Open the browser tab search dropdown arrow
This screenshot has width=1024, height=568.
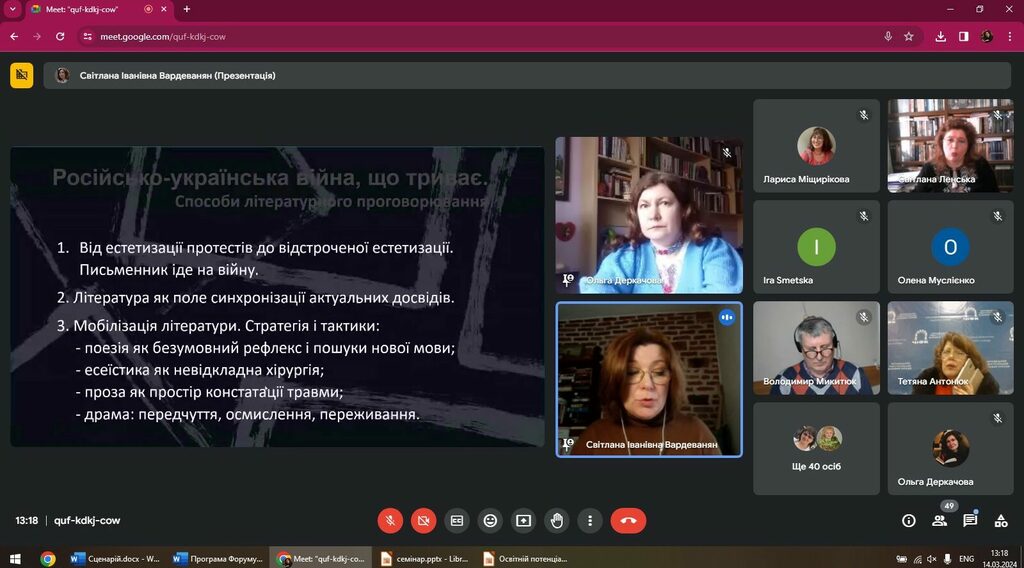click(12, 9)
